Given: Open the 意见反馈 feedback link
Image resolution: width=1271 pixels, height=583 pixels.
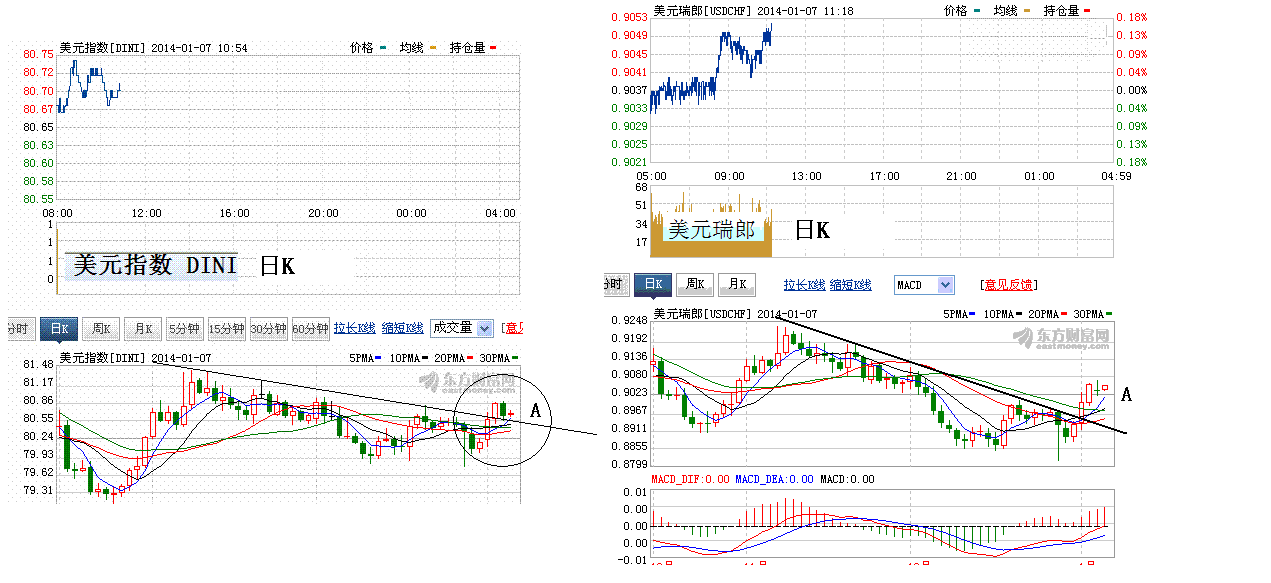Looking at the screenshot, I should pyautogui.click(x=1007, y=285).
